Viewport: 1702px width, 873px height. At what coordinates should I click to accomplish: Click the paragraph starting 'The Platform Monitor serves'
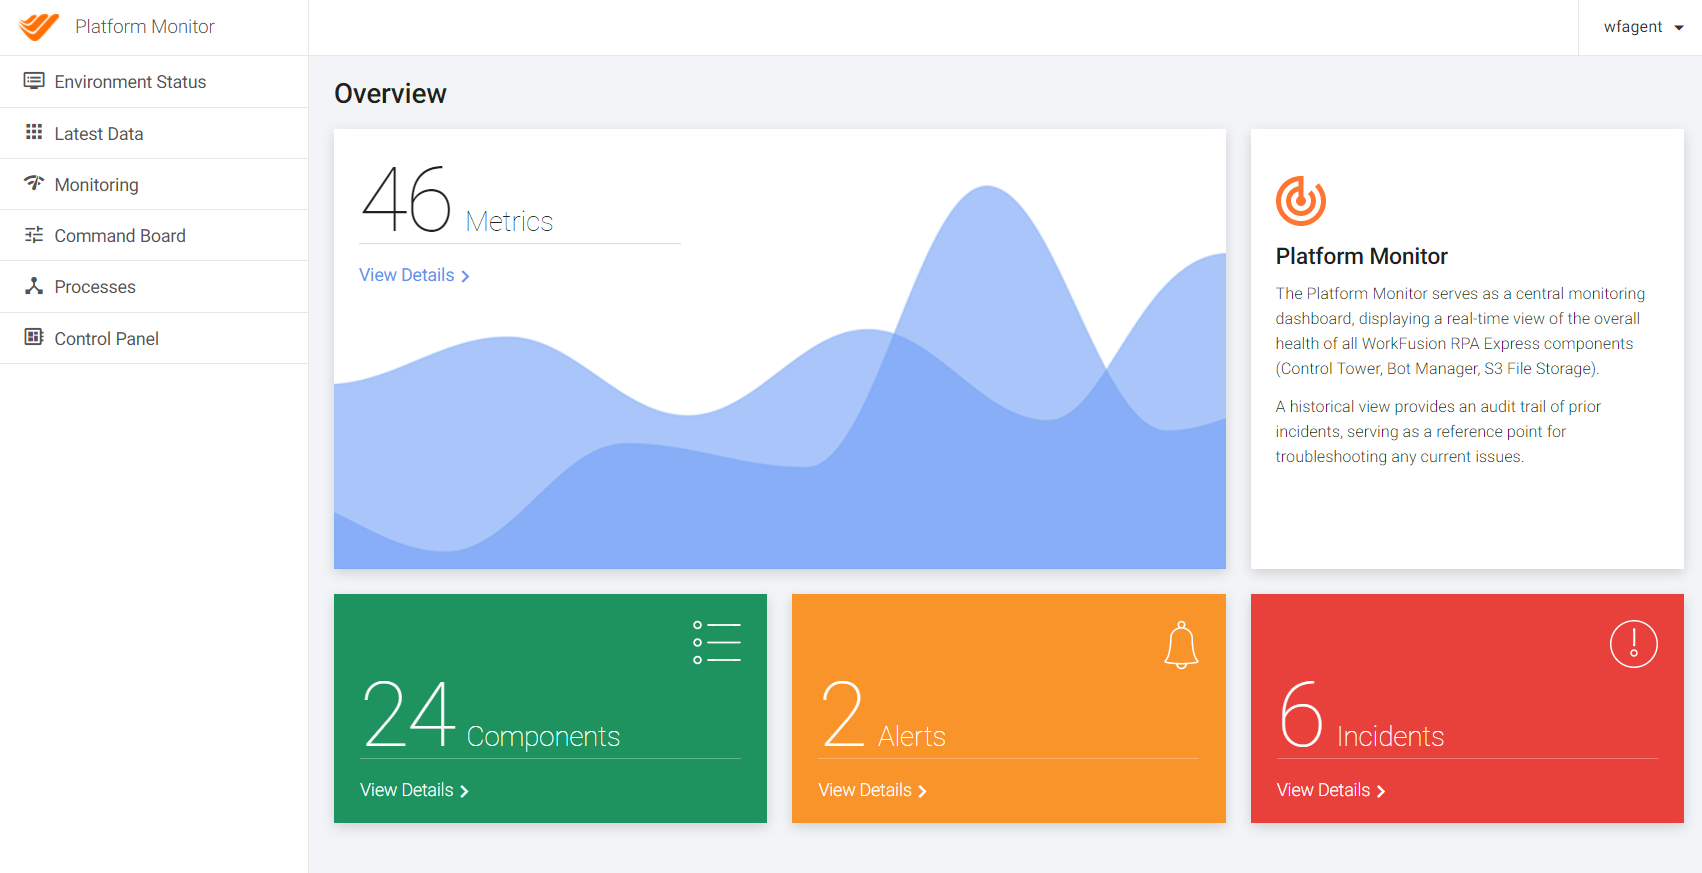click(x=1460, y=331)
